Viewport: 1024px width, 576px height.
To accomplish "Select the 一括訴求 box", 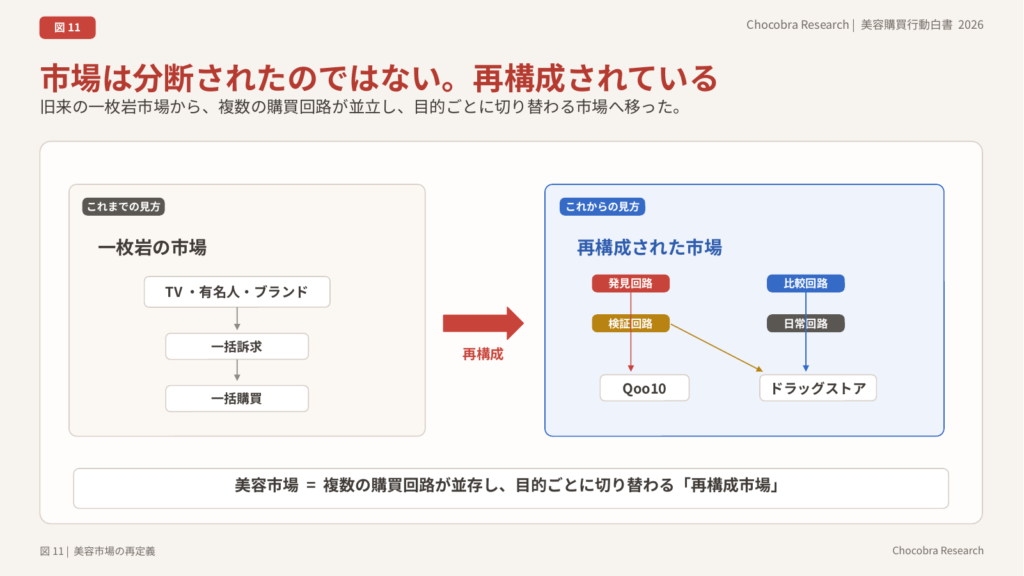I will pos(237,346).
